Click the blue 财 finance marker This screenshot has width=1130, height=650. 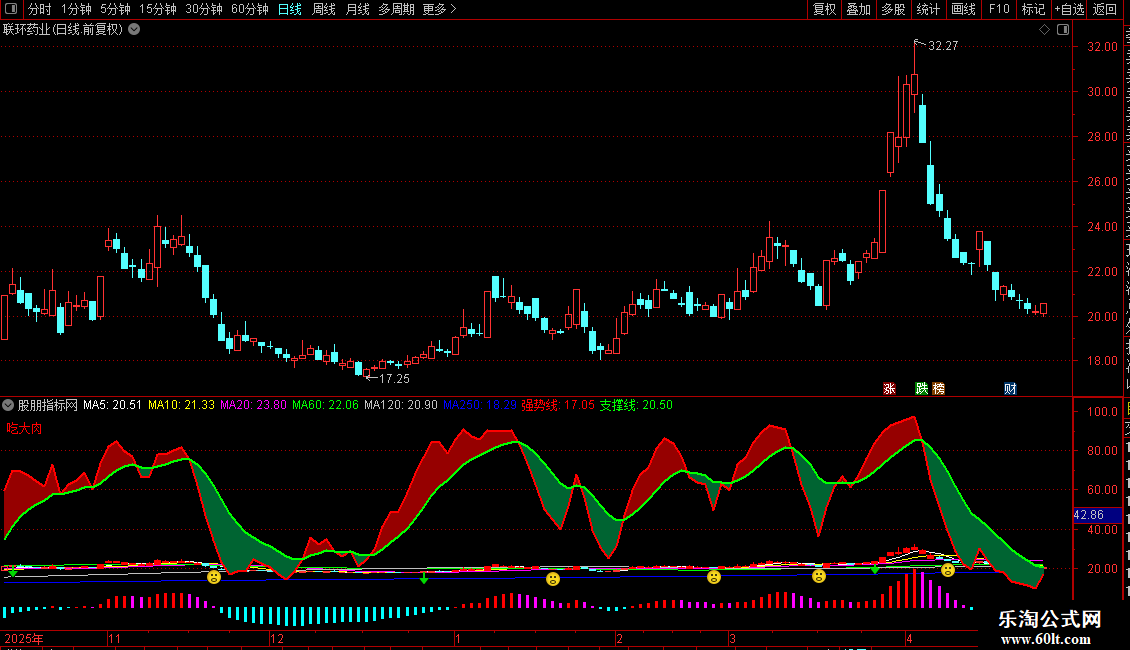pyautogui.click(x=1010, y=388)
